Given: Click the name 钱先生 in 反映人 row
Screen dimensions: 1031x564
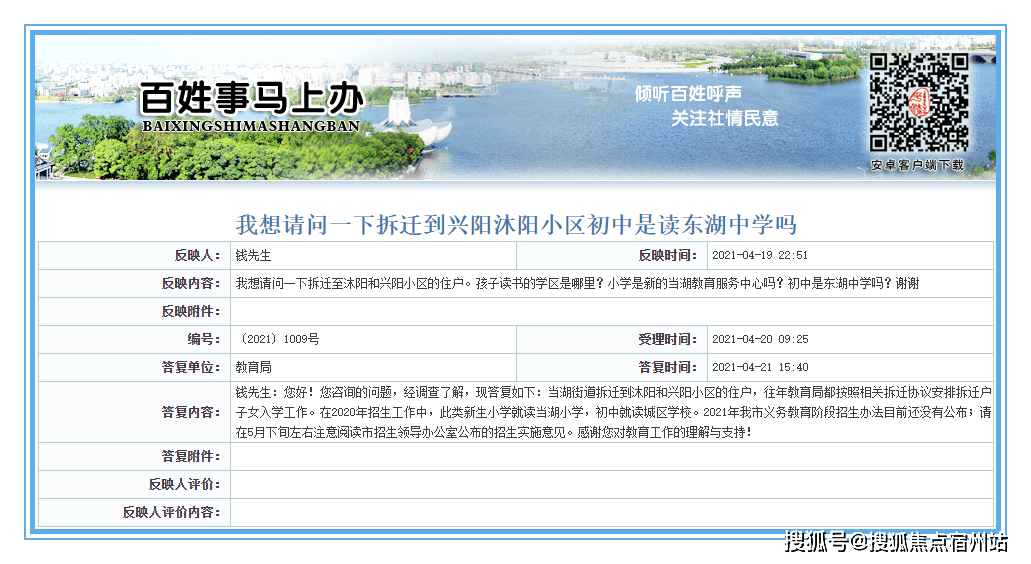Looking at the screenshot, I should (253, 256).
